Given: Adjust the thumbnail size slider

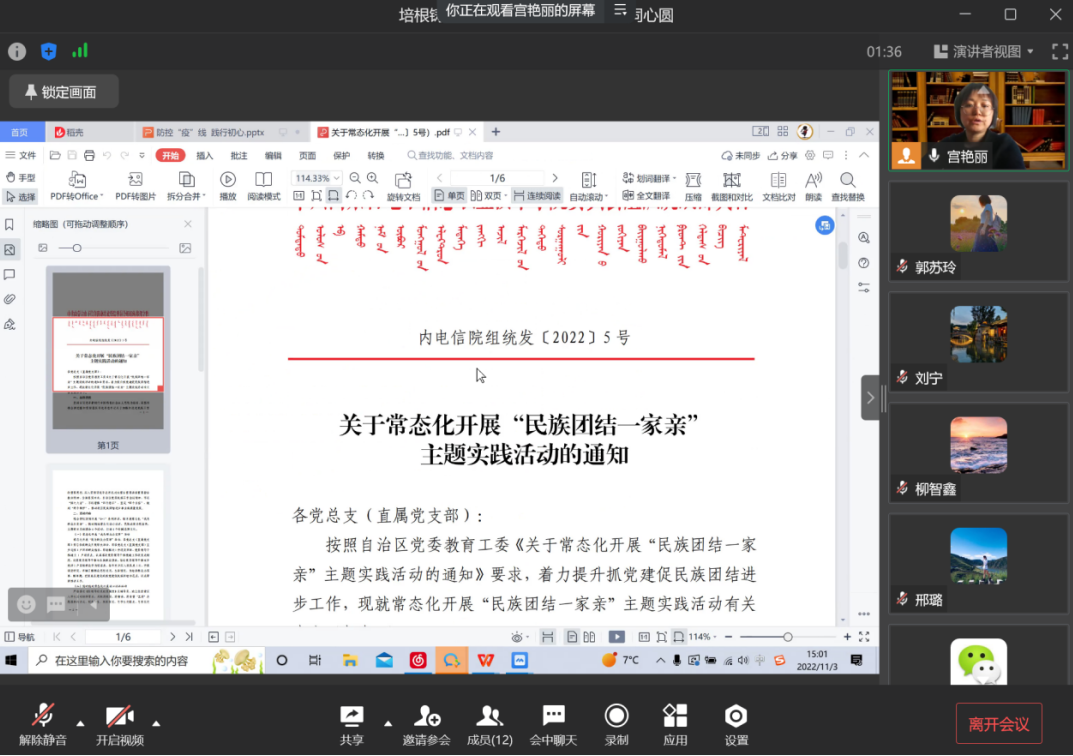Looking at the screenshot, I should pos(76,248).
